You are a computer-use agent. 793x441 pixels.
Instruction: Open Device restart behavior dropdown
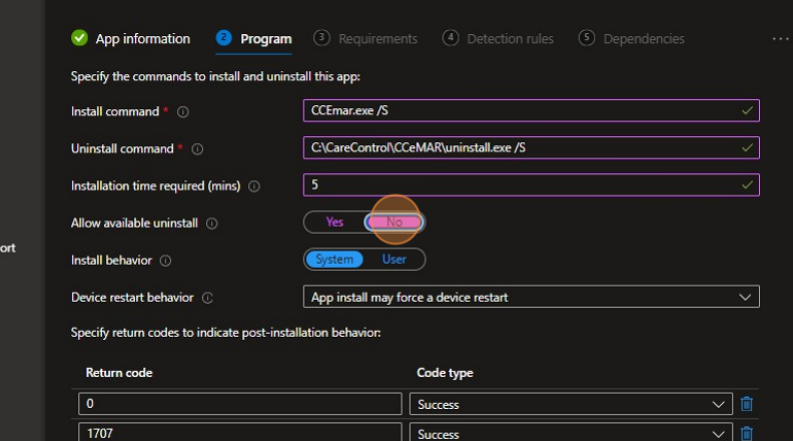[530, 297]
